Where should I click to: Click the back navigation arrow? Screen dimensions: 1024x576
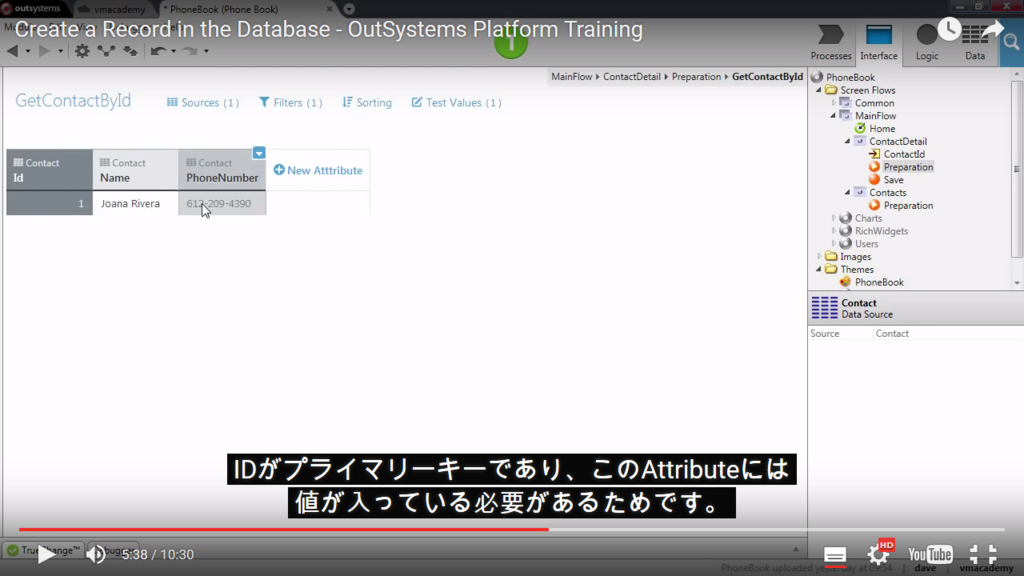tap(12, 51)
